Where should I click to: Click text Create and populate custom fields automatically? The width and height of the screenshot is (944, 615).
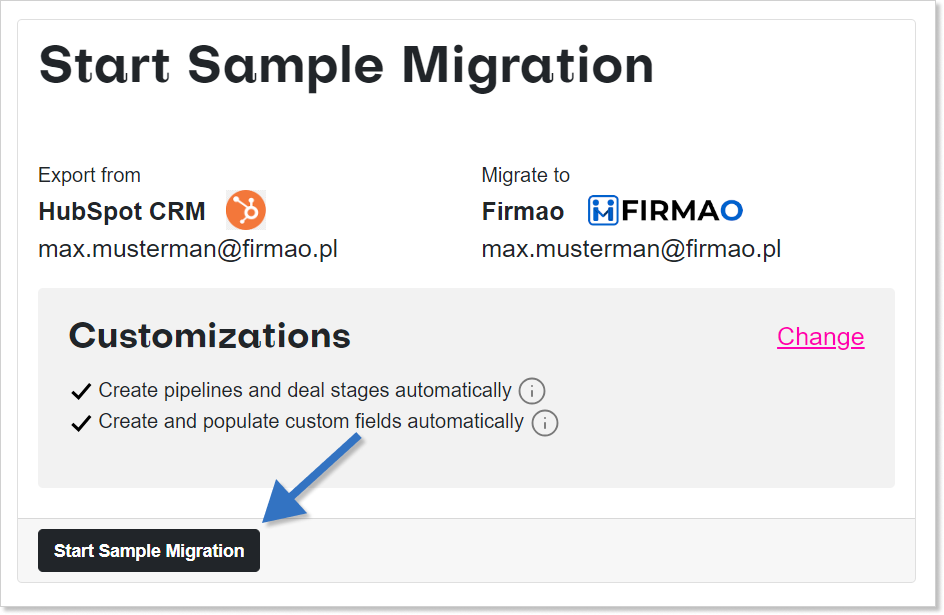(x=311, y=422)
